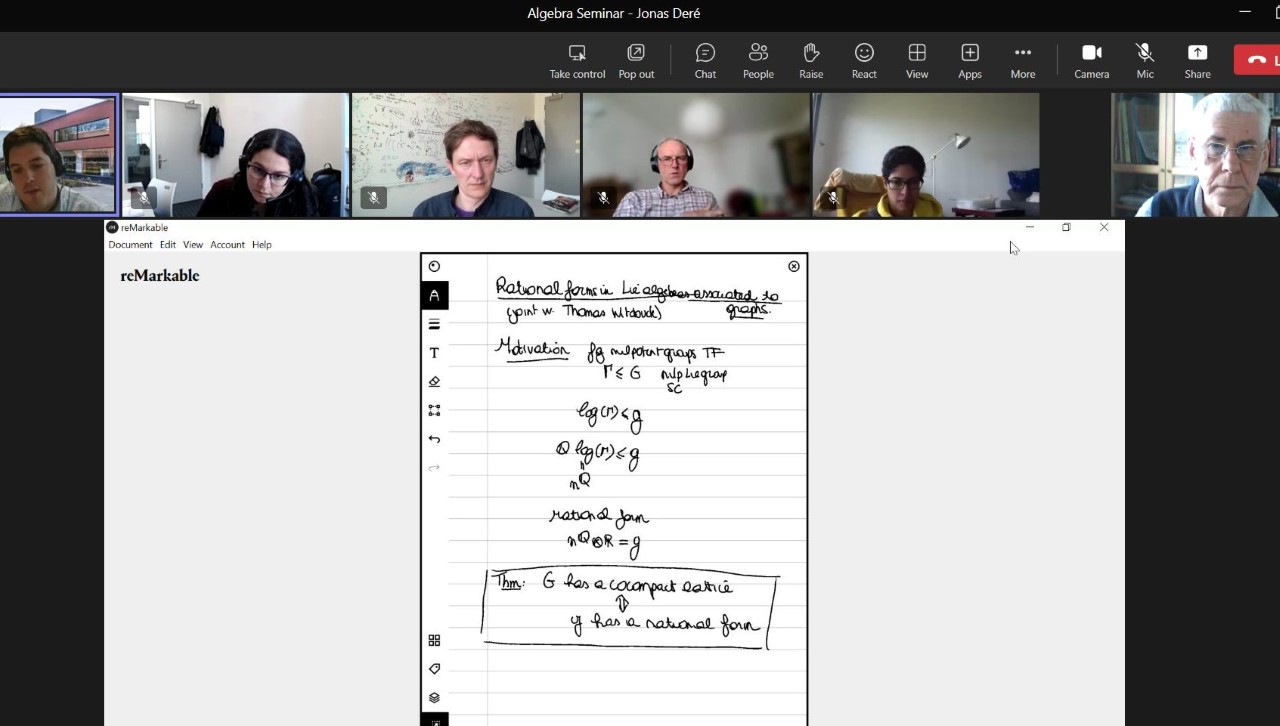Viewport: 1280px width, 726px height.
Task: Toggle the camera on or off
Action: [x=1091, y=60]
